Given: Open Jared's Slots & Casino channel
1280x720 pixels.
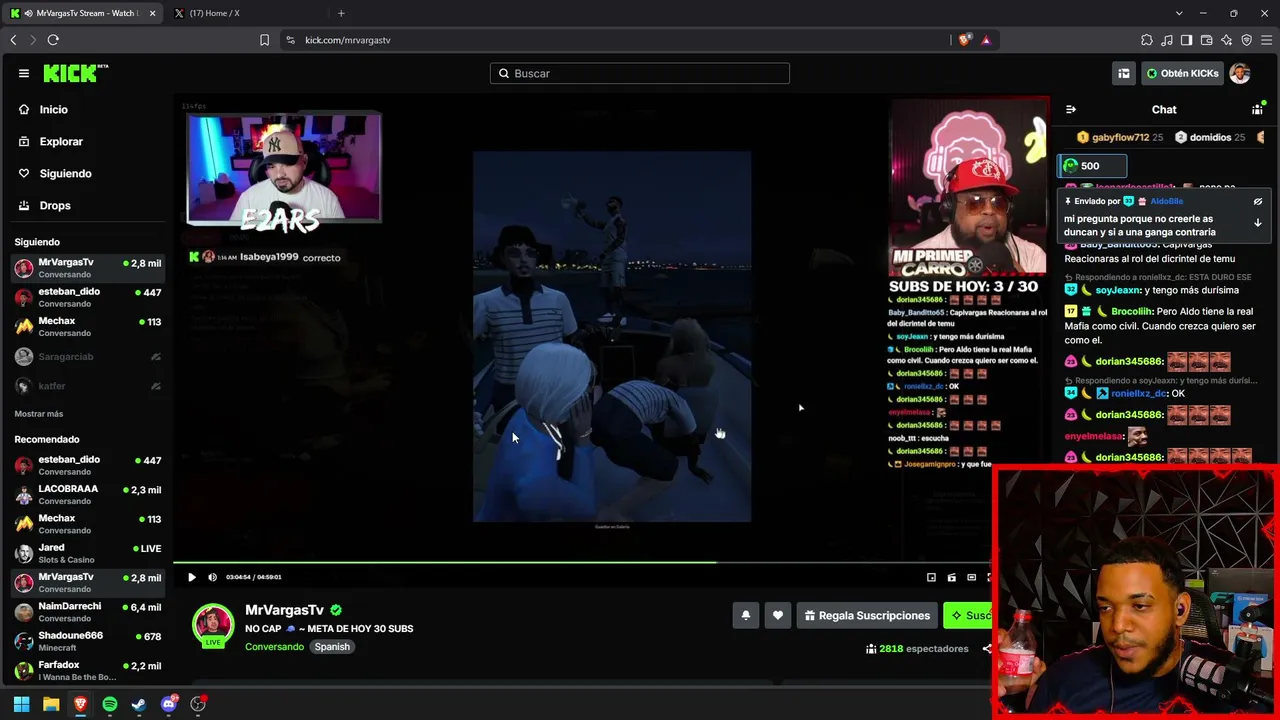Looking at the screenshot, I should pyautogui.click(x=87, y=553).
